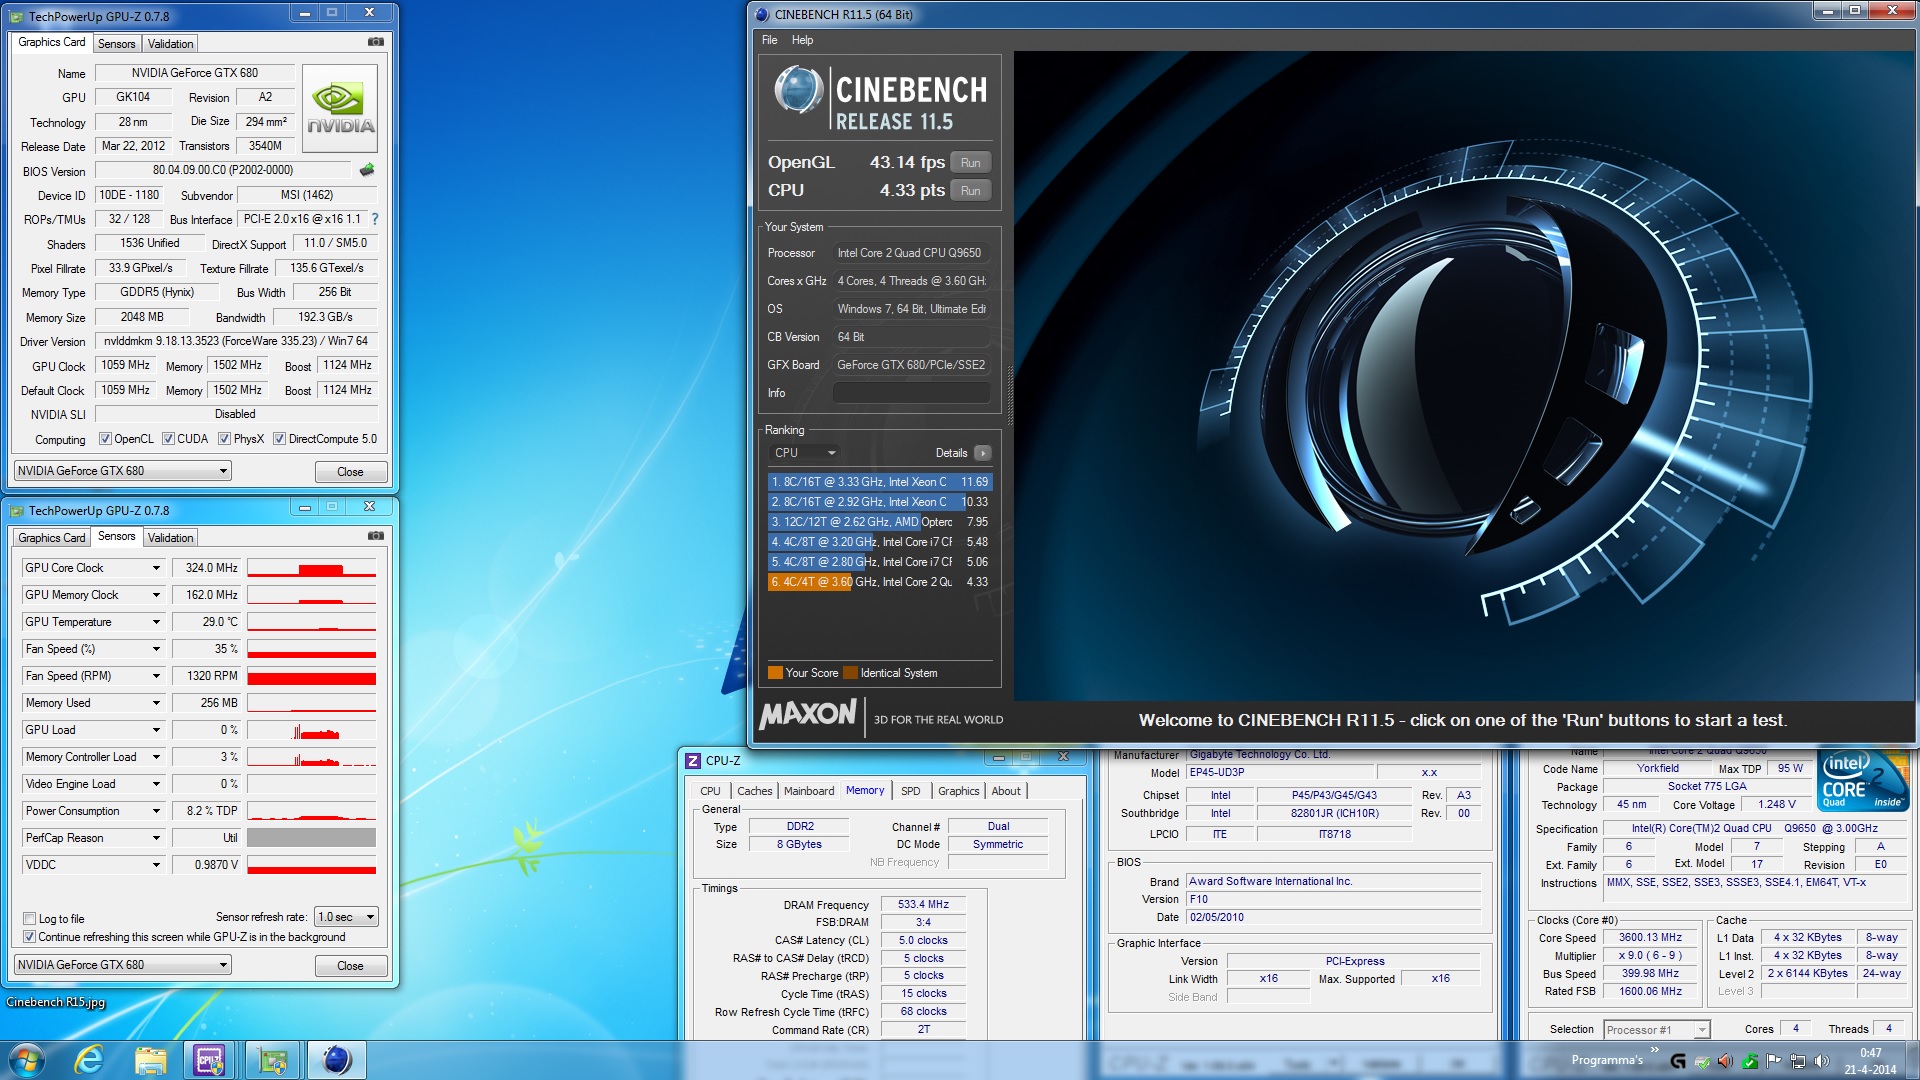Screen dimensions: 1920x1080
Task: Uncheck Continue refreshing in background checkbox
Action: [30, 937]
